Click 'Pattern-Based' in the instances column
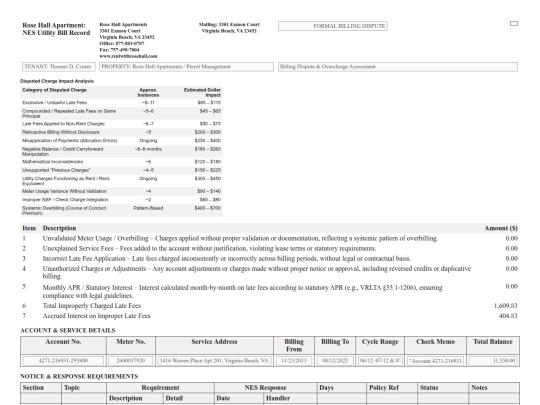This screenshot has width=540, height=405. (x=148, y=208)
